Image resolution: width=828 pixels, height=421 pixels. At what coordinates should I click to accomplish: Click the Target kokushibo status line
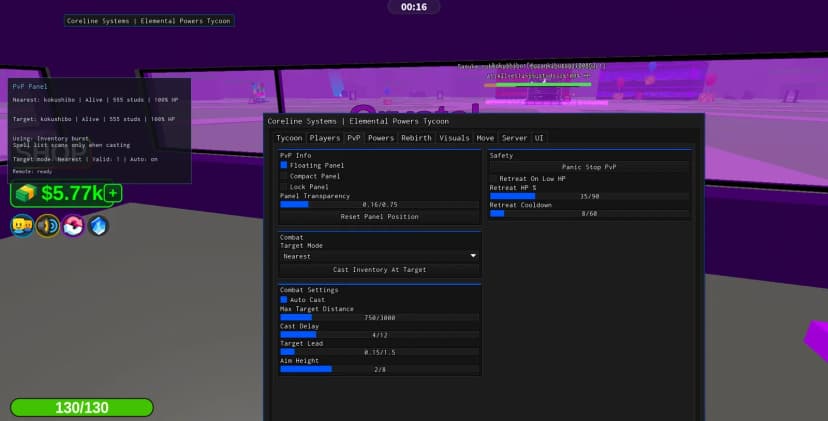click(94, 119)
